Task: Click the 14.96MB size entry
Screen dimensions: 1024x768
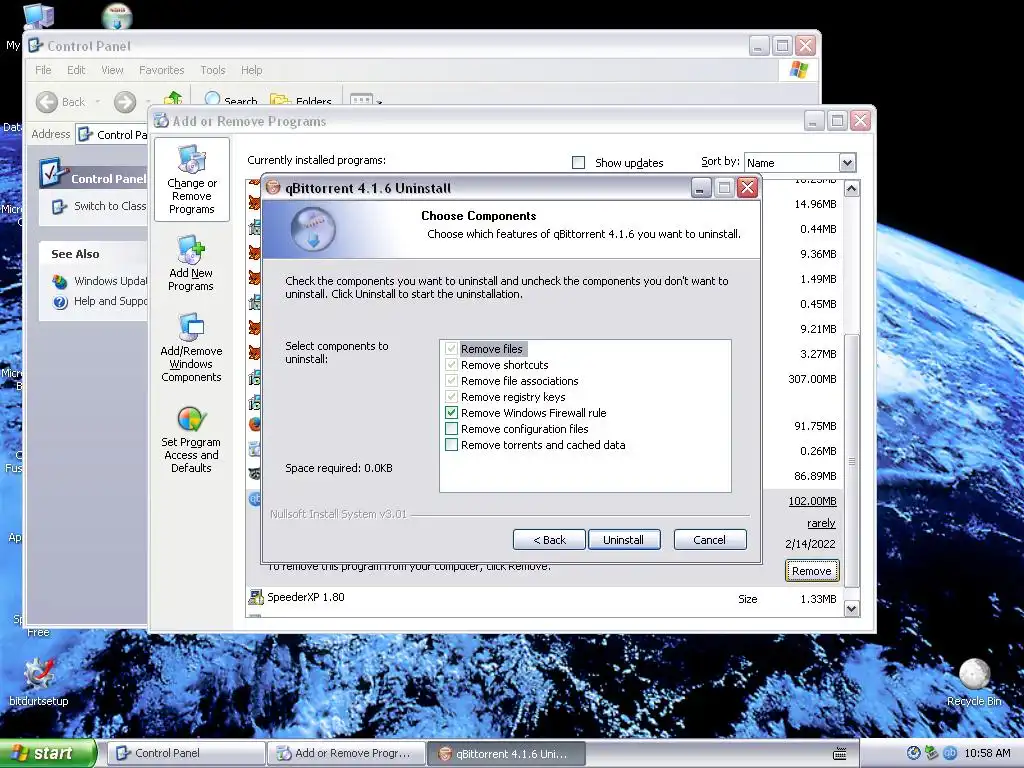Action: coord(815,204)
